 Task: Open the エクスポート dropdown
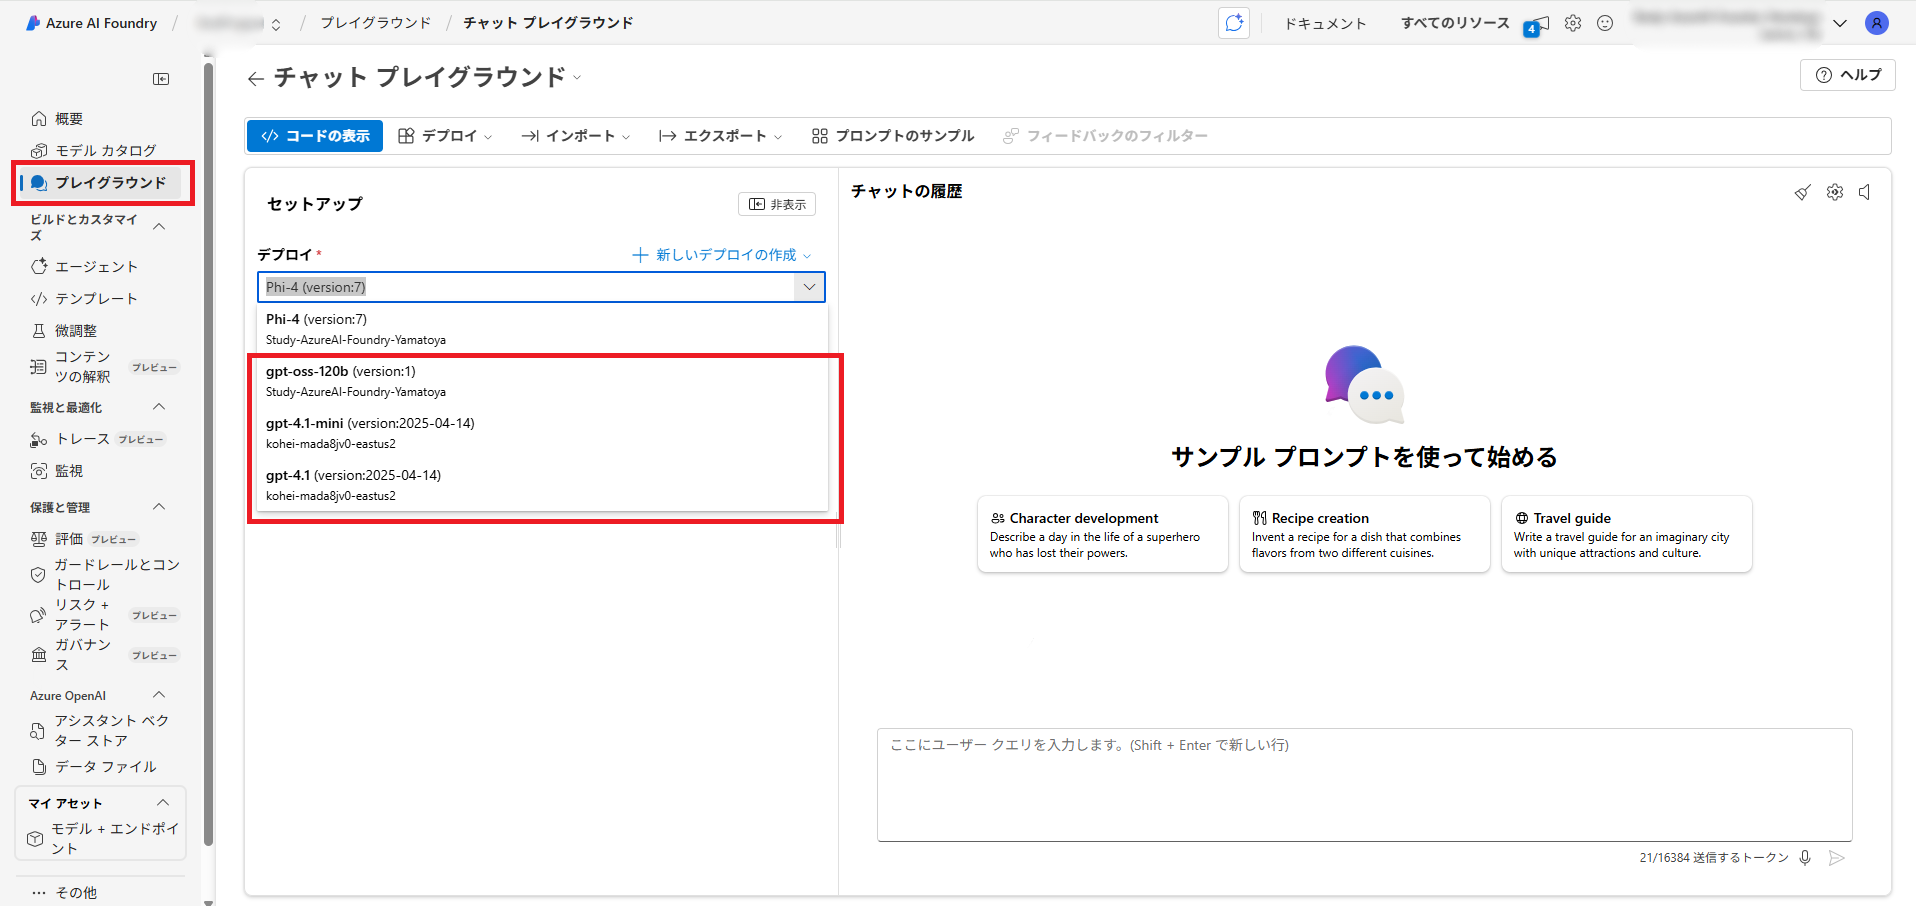coord(721,136)
